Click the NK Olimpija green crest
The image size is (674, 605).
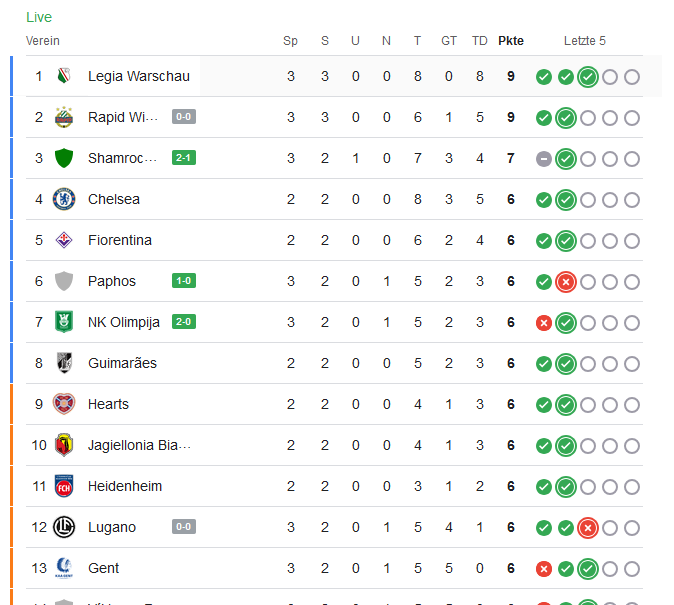pyautogui.click(x=64, y=322)
